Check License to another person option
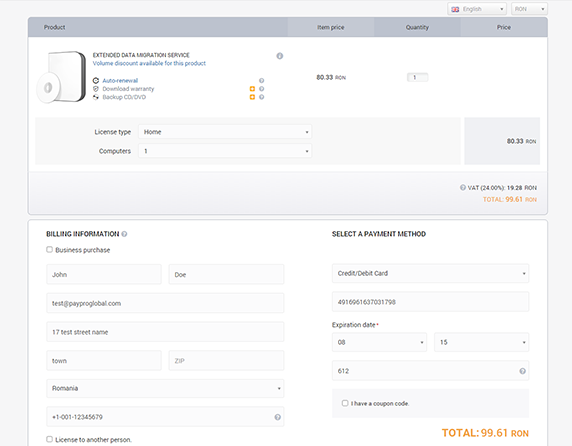 [49, 439]
